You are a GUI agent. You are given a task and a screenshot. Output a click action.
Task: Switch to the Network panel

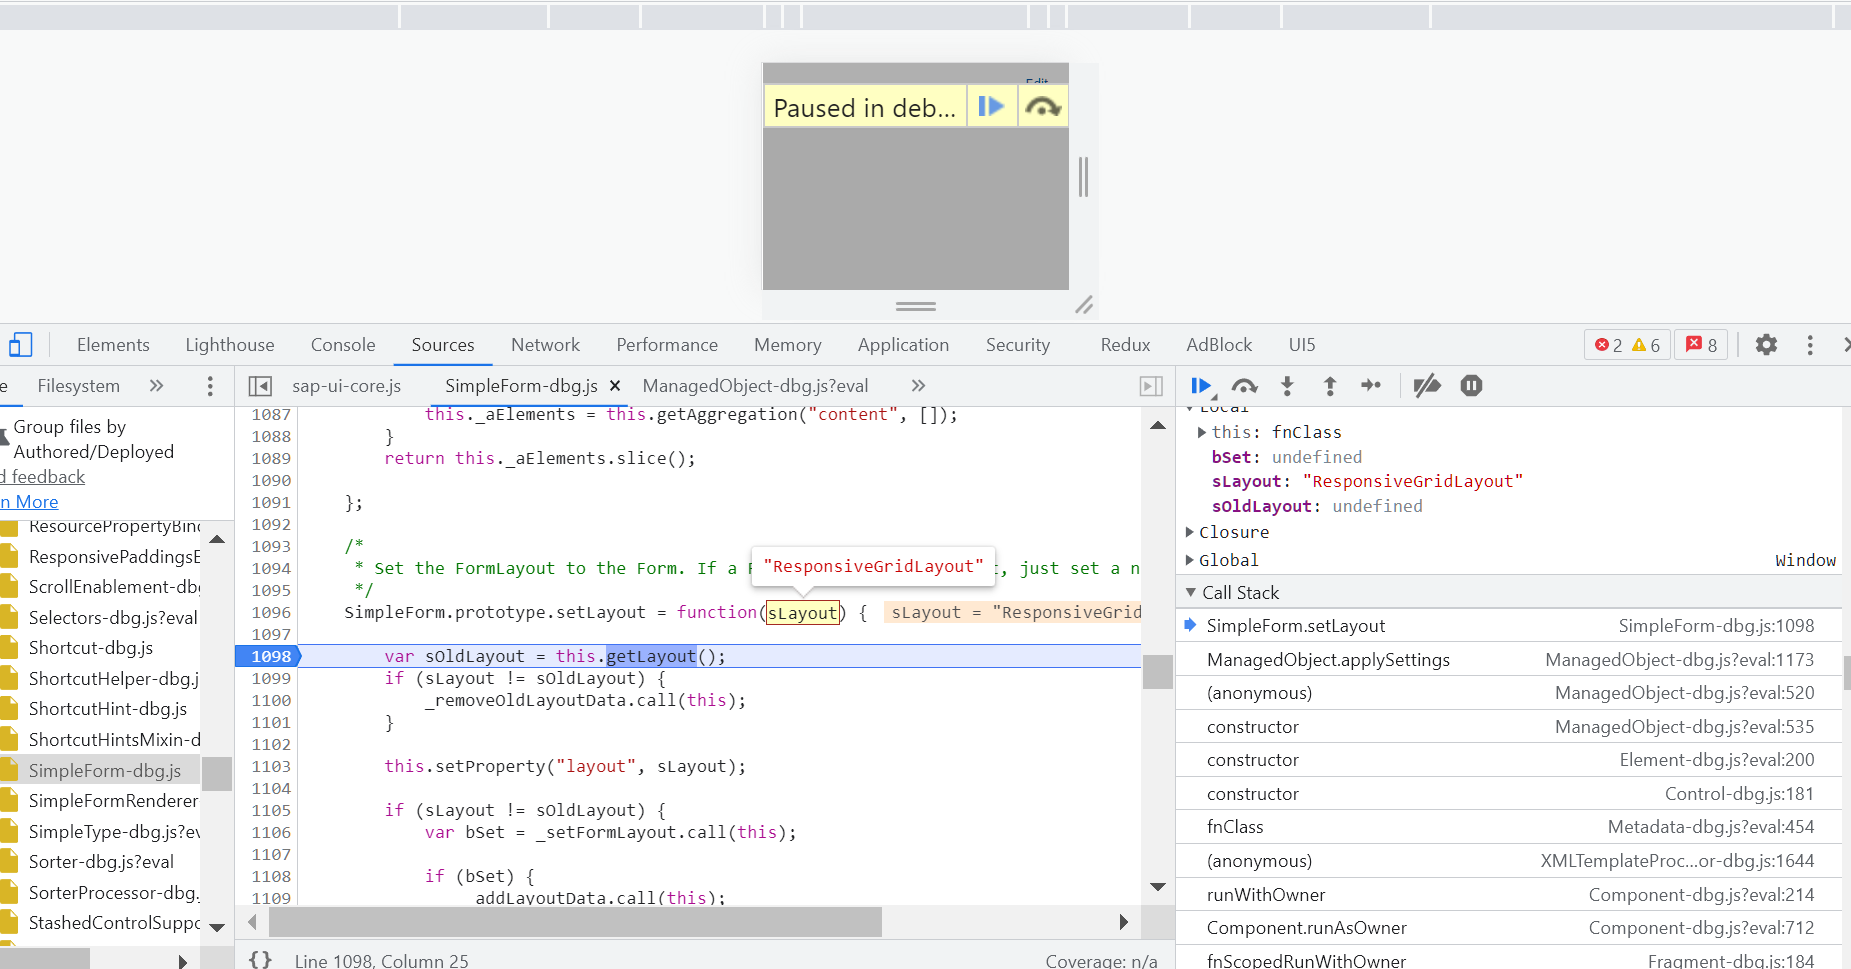[x=545, y=344]
